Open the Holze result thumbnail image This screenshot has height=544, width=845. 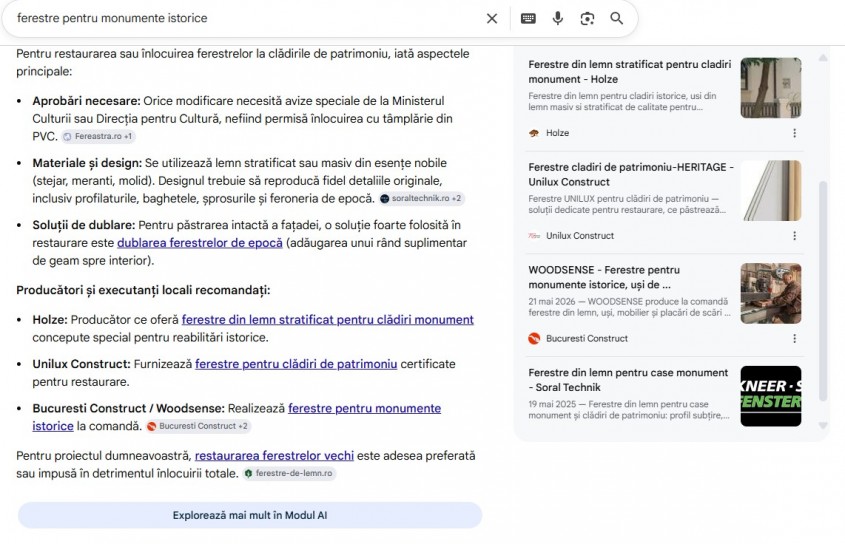point(771,88)
